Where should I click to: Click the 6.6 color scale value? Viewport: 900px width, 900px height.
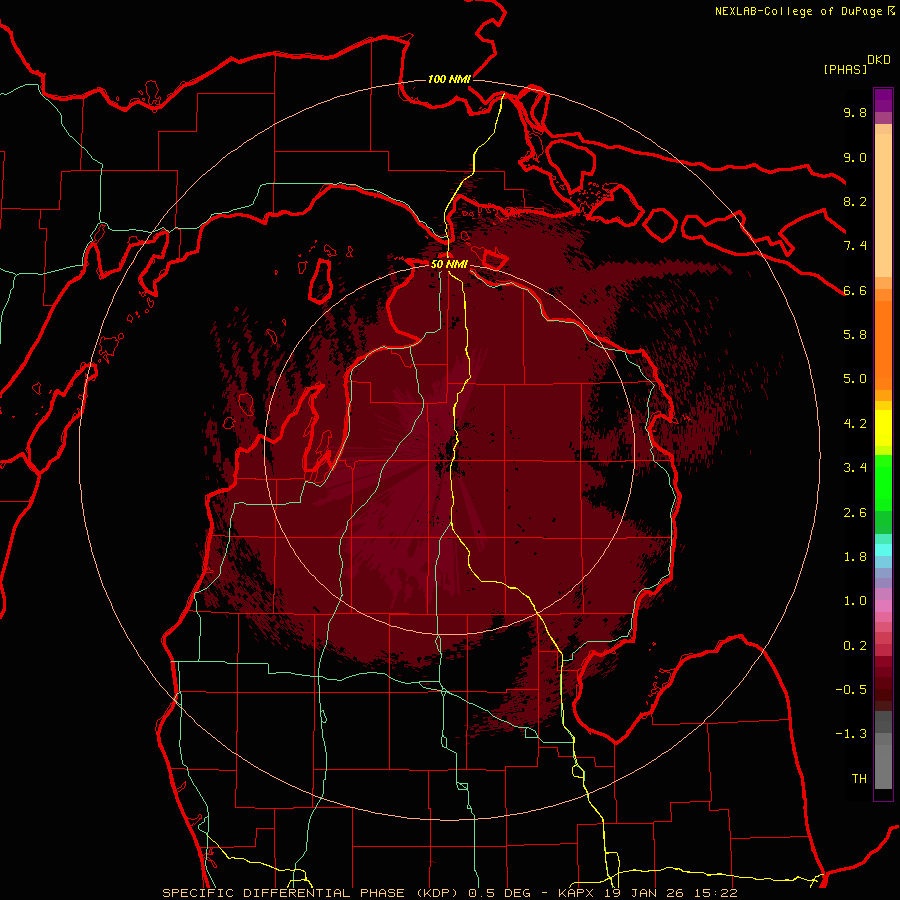855,290
